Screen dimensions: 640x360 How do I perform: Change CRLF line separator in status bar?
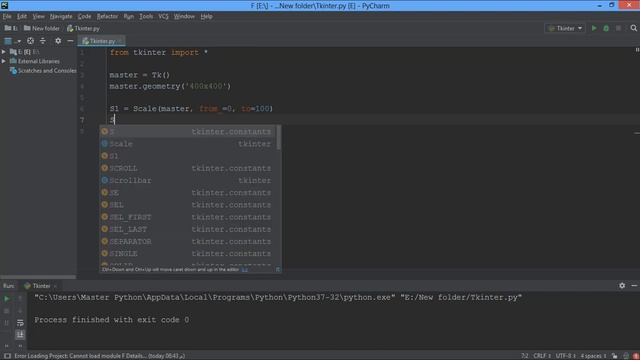coord(542,356)
